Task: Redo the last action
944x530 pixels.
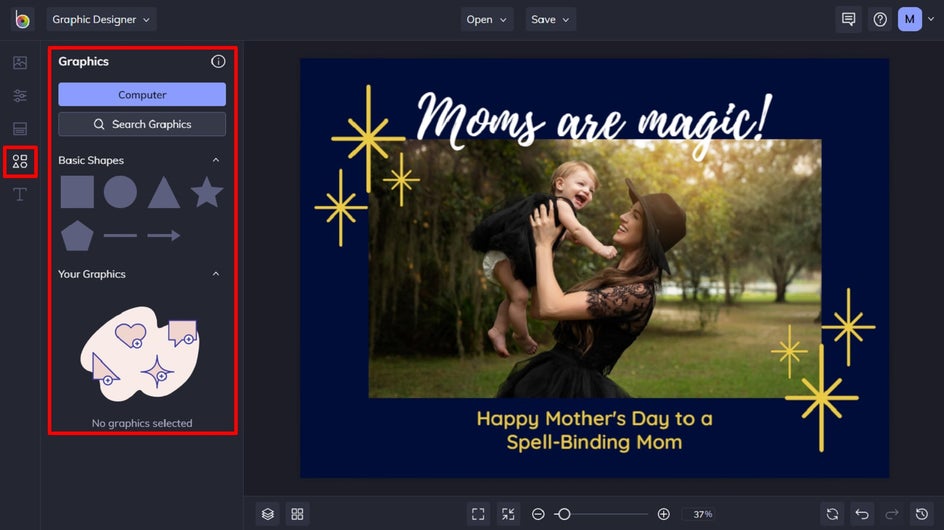Action: 892,514
